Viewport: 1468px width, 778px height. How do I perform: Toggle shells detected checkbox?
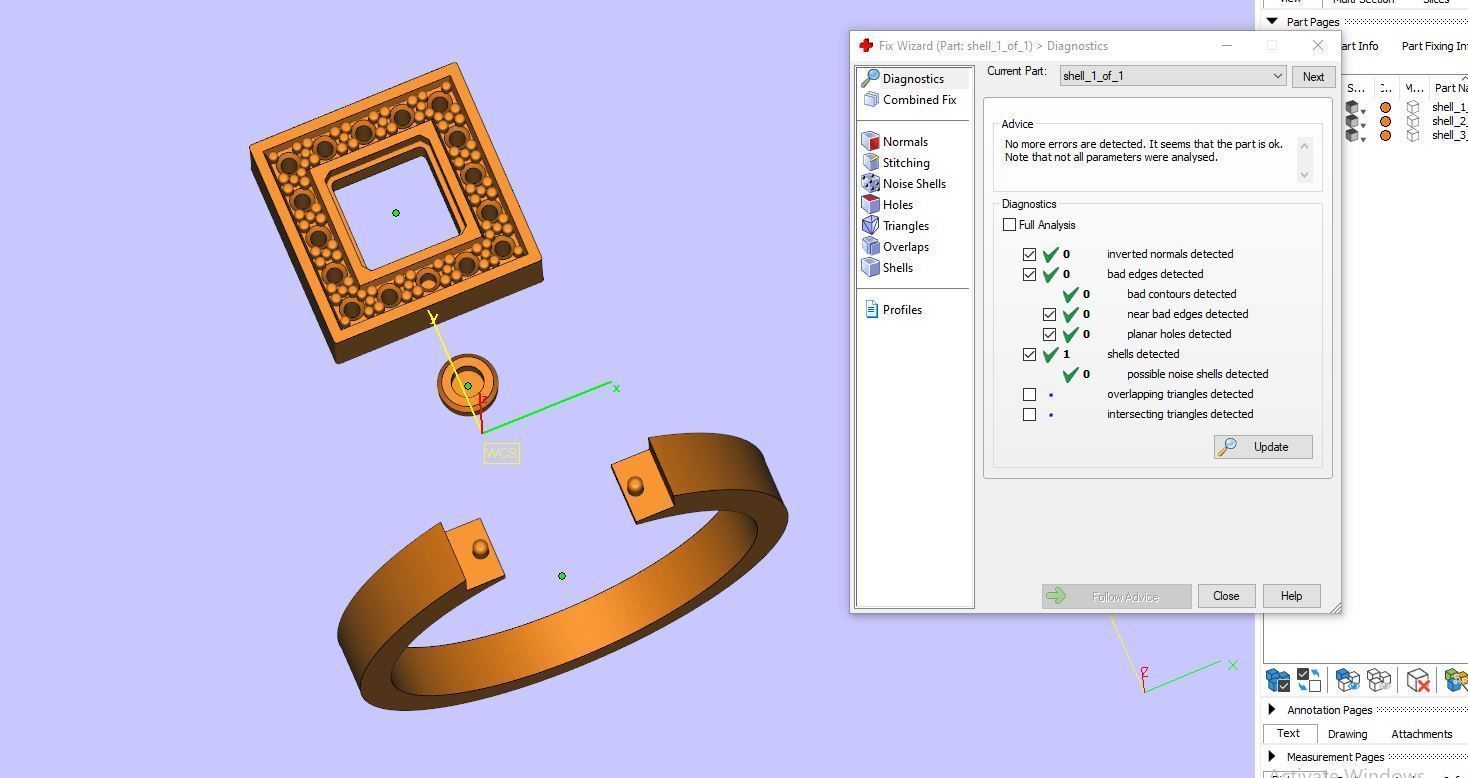(1029, 354)
